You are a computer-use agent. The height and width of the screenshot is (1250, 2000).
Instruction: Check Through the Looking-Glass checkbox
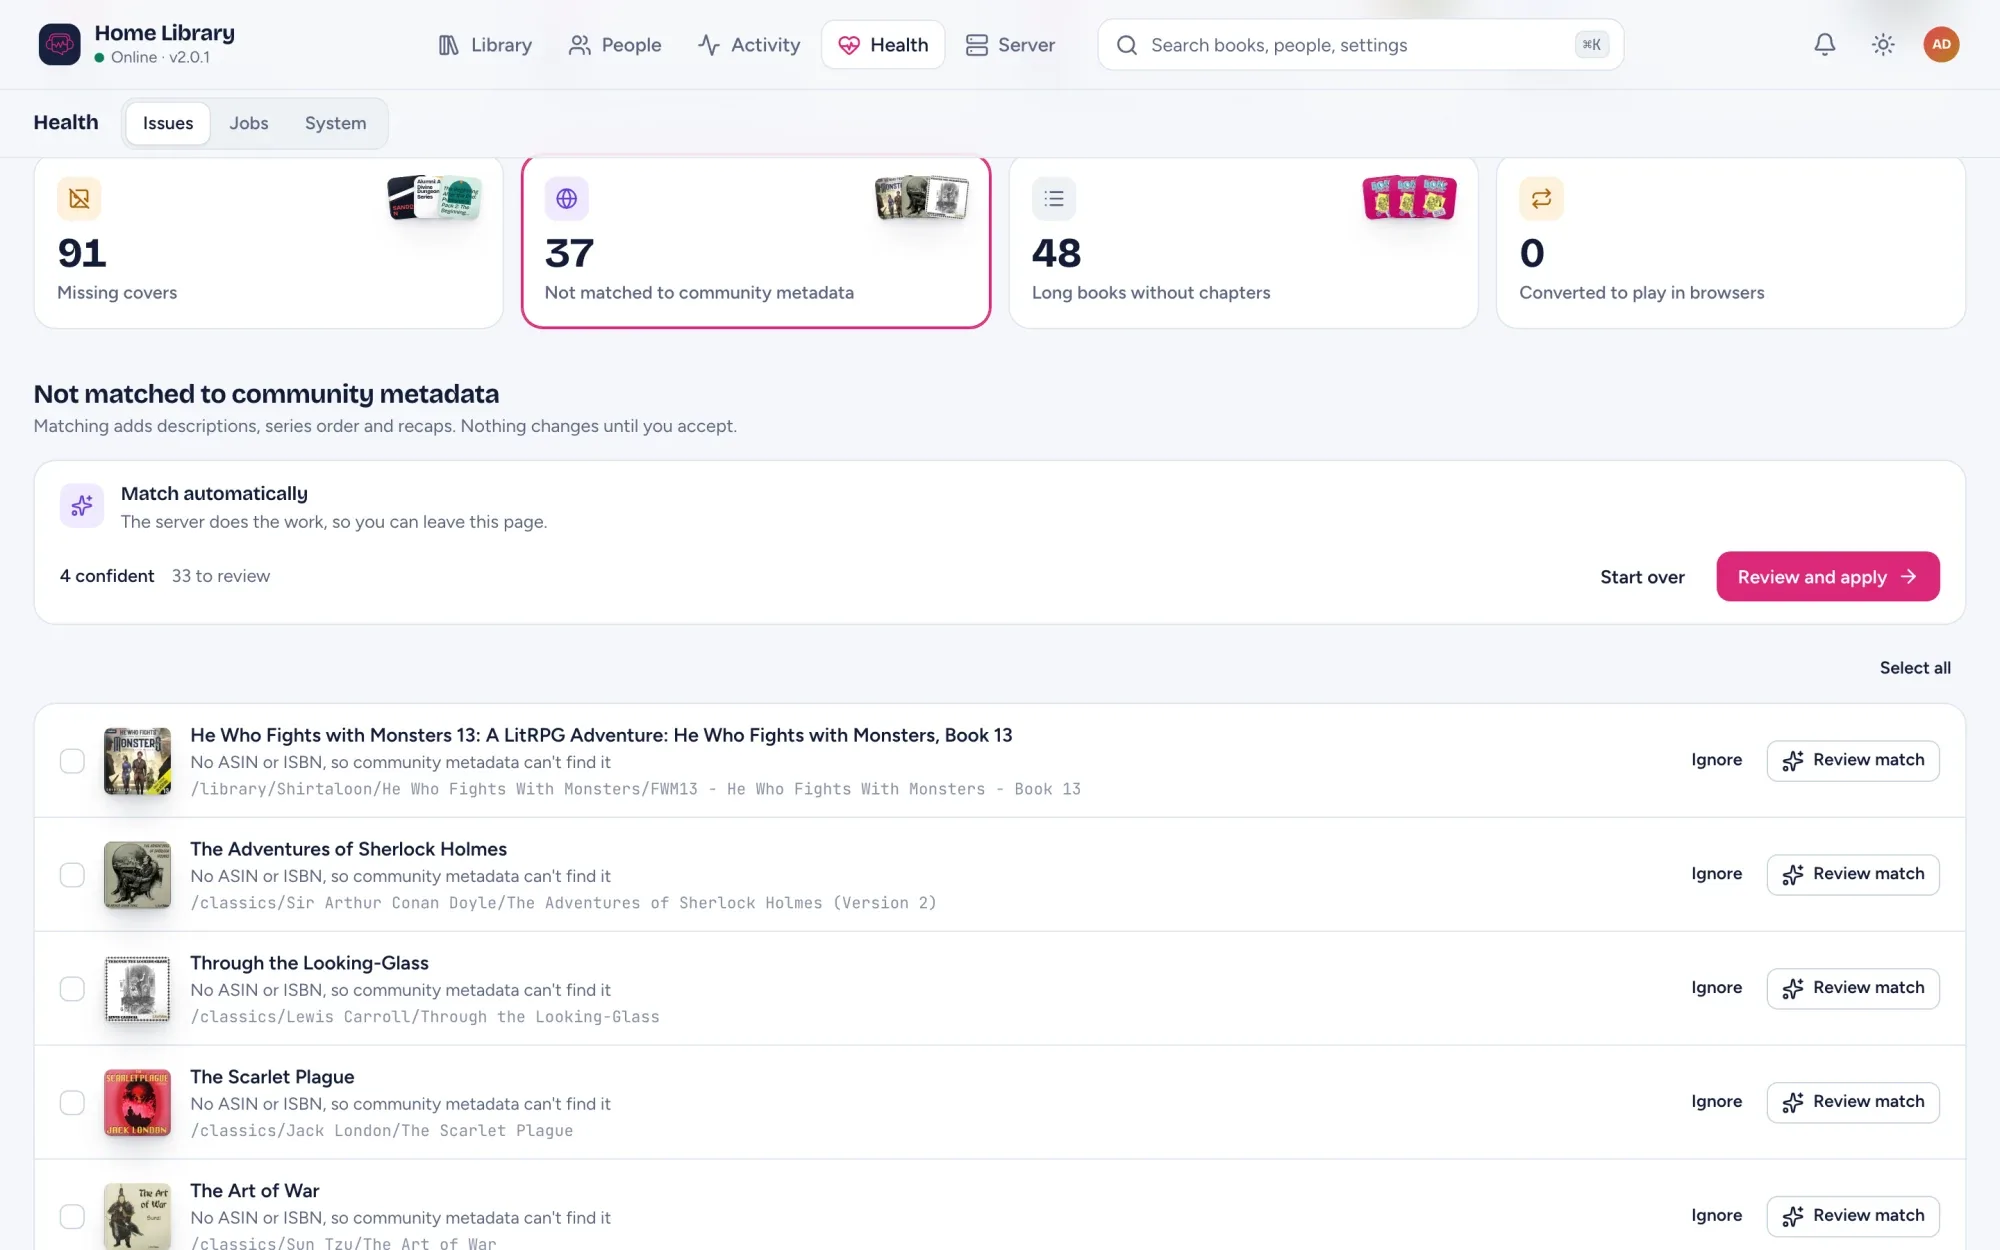72,989
